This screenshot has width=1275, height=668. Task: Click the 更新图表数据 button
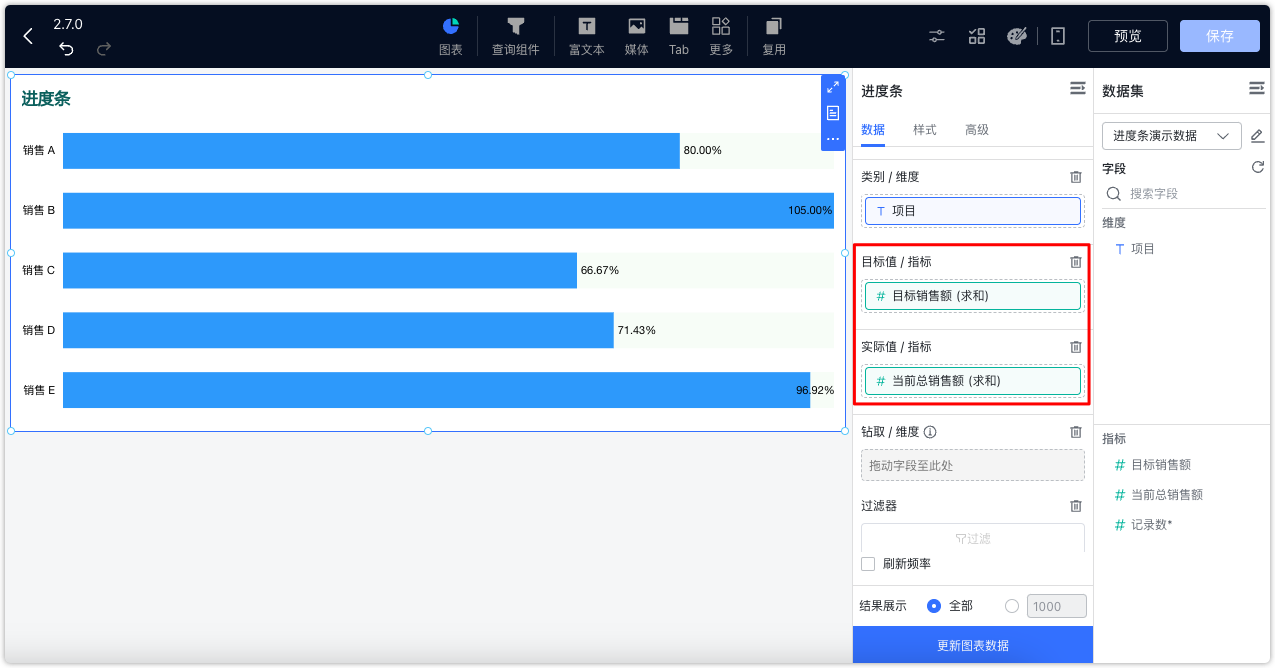point(972,645)
